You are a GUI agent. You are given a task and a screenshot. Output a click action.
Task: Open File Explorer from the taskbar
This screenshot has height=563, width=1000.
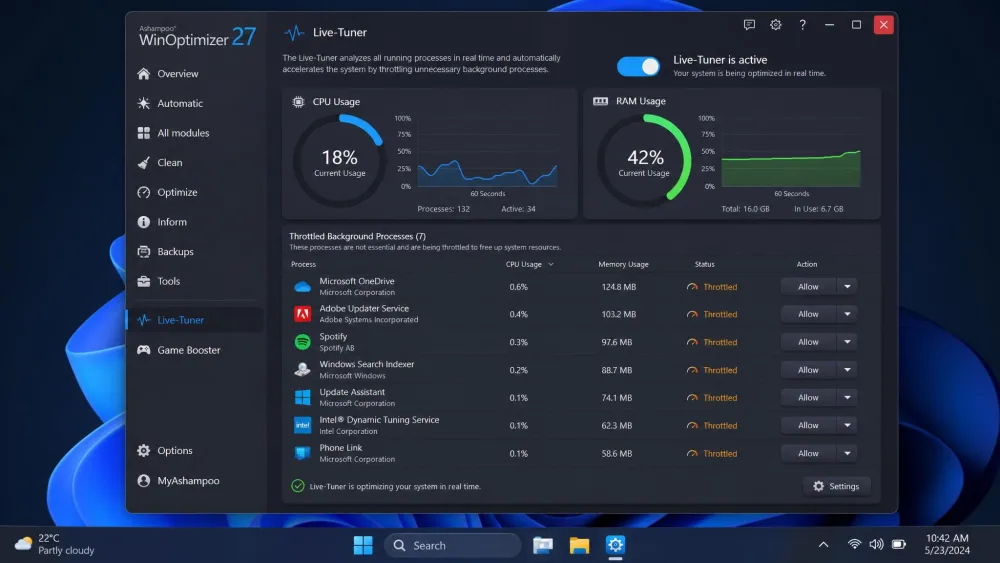point(579,545)
